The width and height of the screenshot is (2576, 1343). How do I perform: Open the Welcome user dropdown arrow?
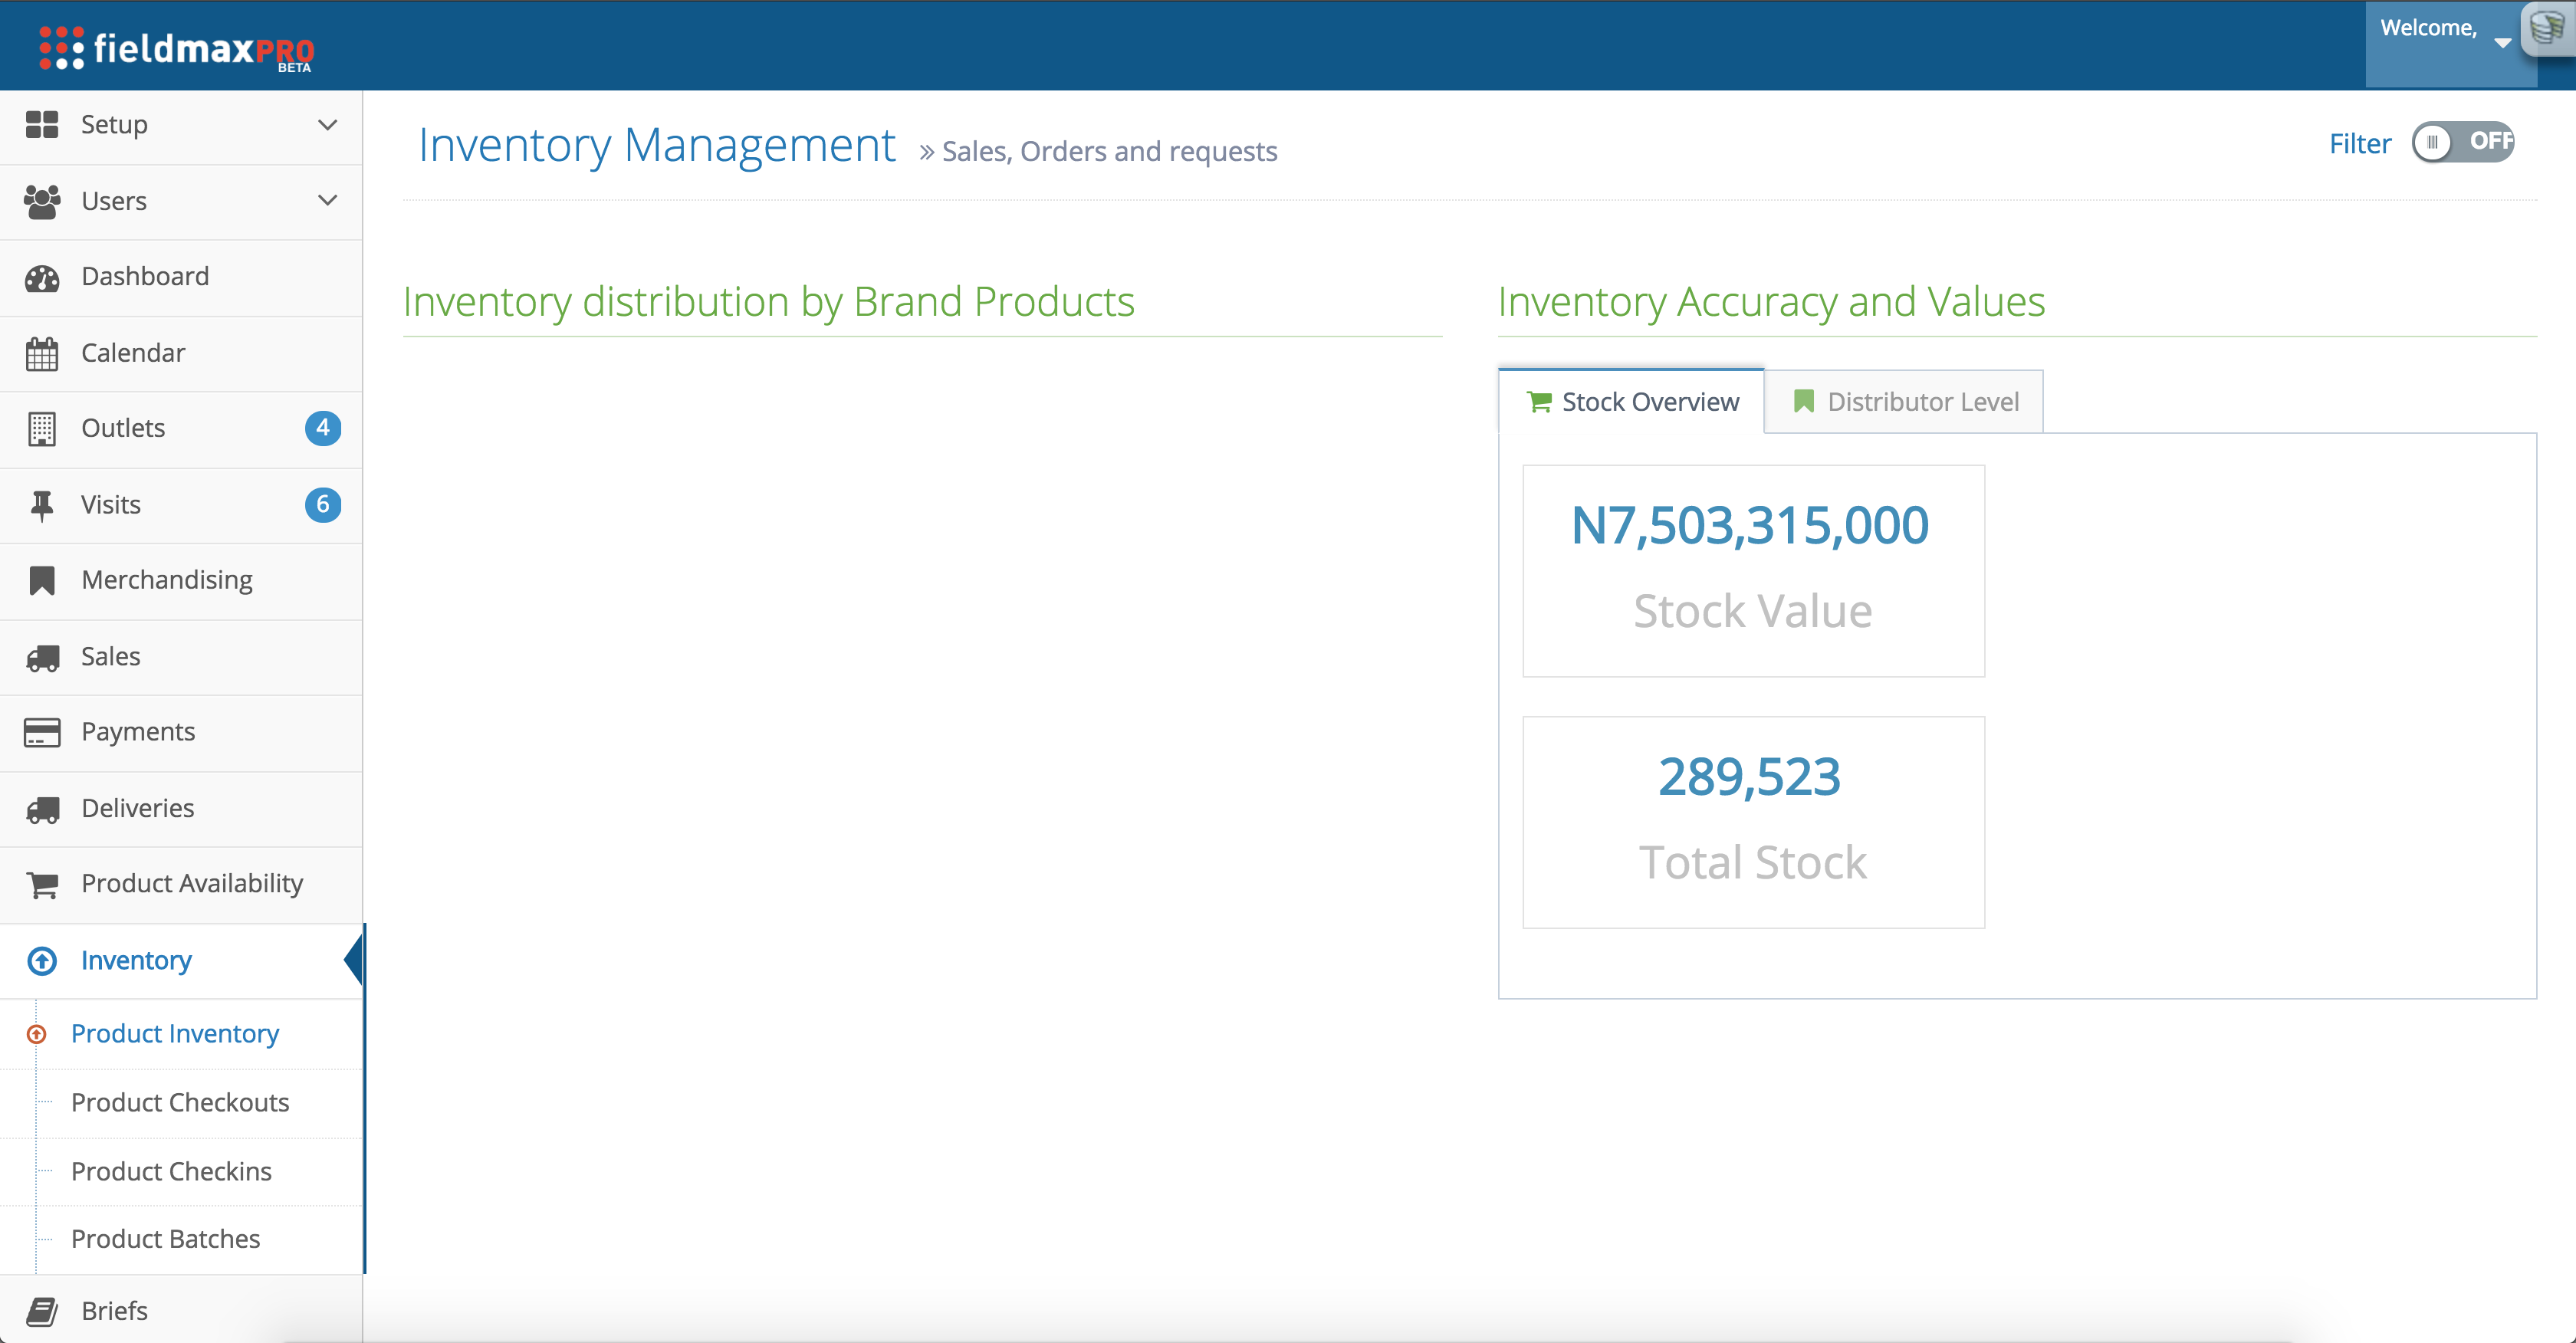pos(2502,43)
